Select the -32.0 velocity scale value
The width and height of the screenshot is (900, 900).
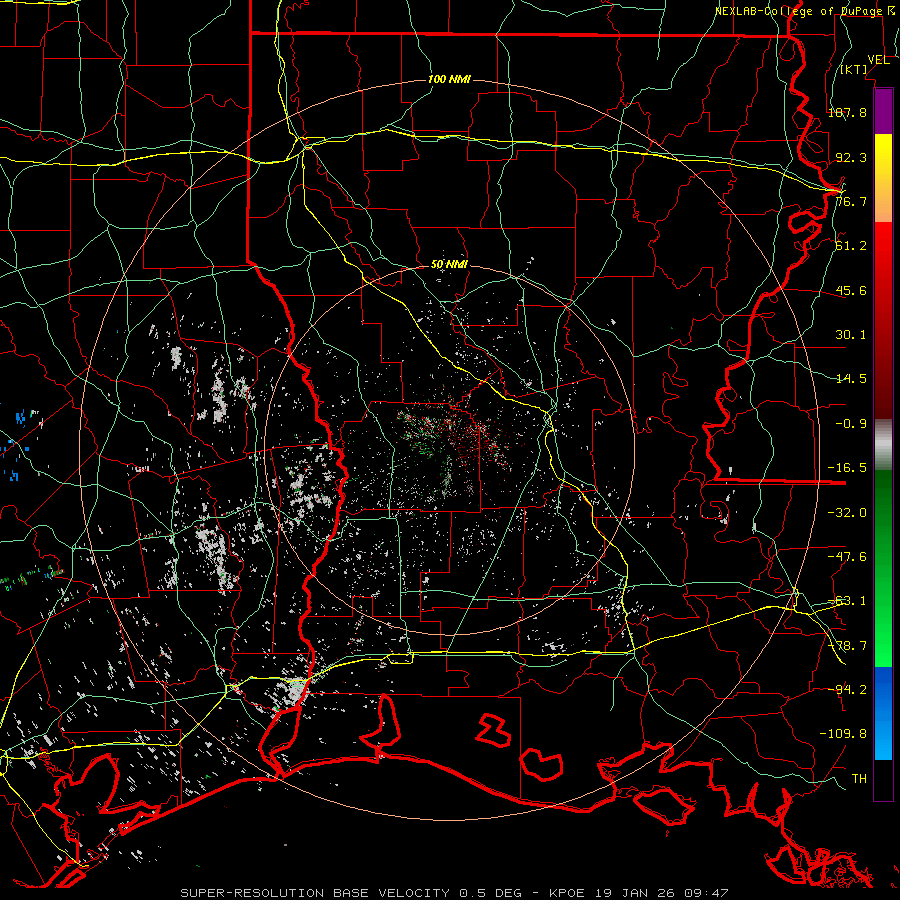pyautogui.click(x=847, y=513)
